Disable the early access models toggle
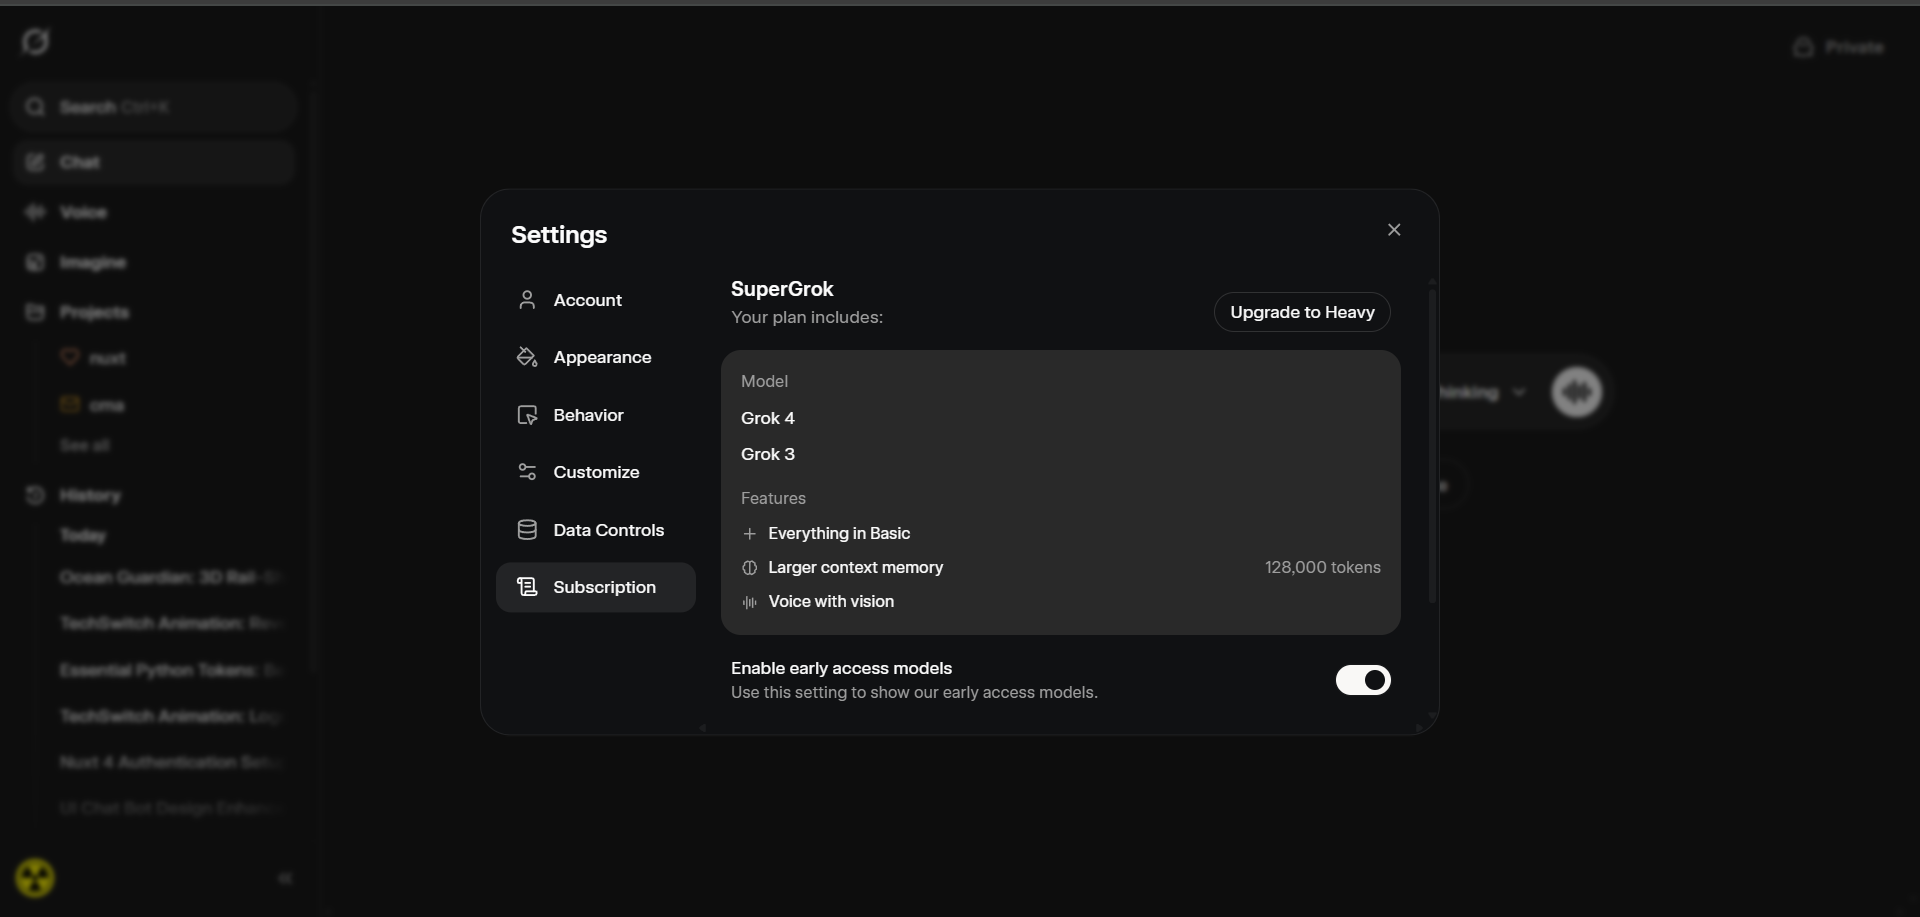The width and height of the screenshot is (1920, 917). click(1363, 680)
